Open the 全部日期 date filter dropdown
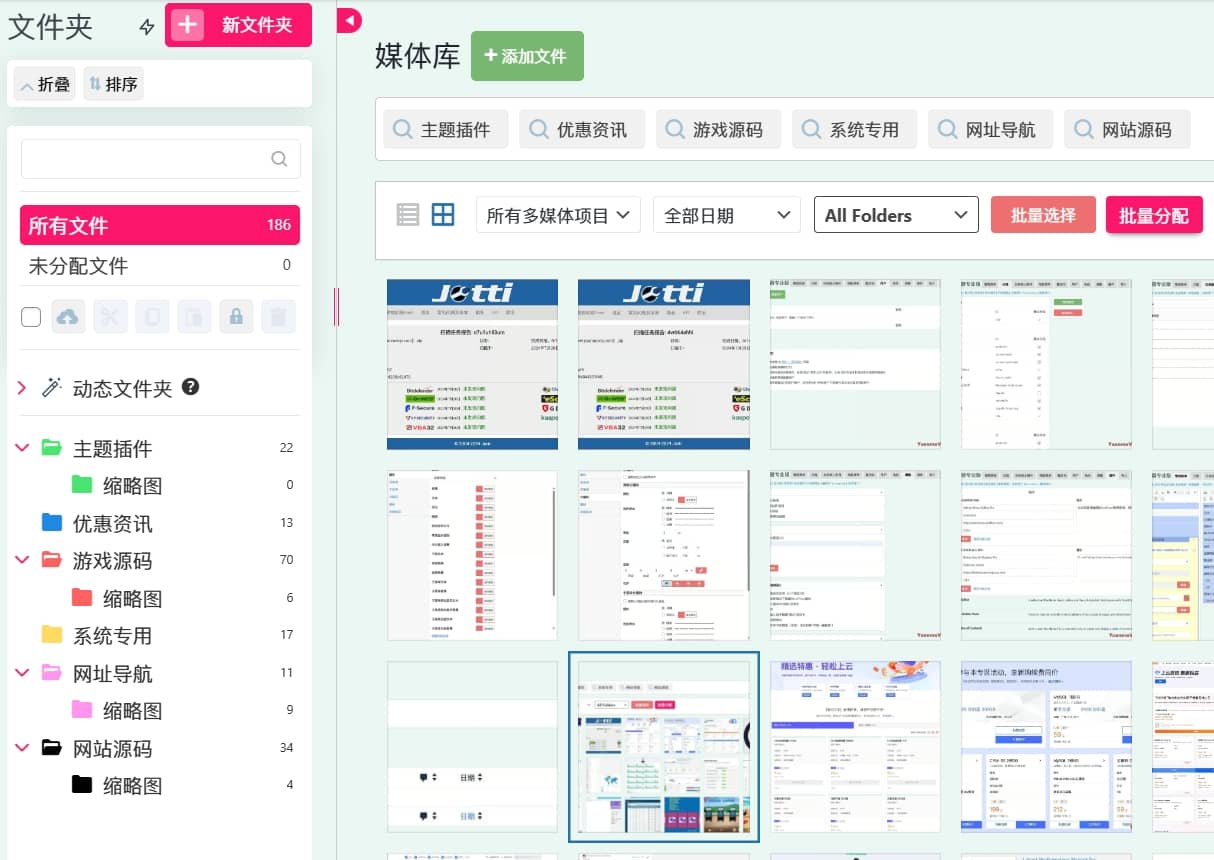 [726, 215]
